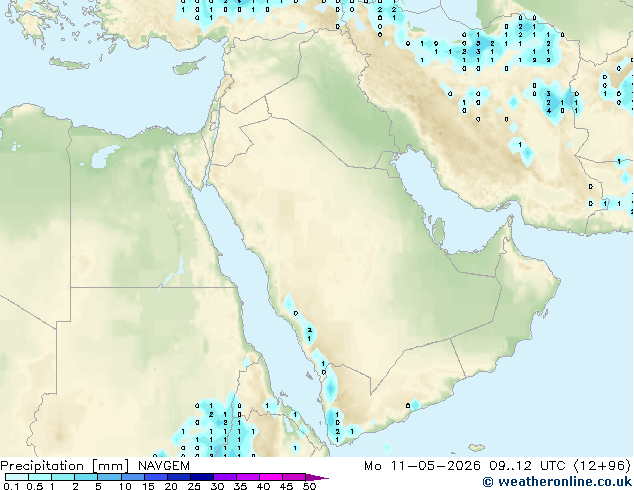The image size is (634, 490).
Task: Click the 45–50 mm legend swatch
Action: point(294,477)
